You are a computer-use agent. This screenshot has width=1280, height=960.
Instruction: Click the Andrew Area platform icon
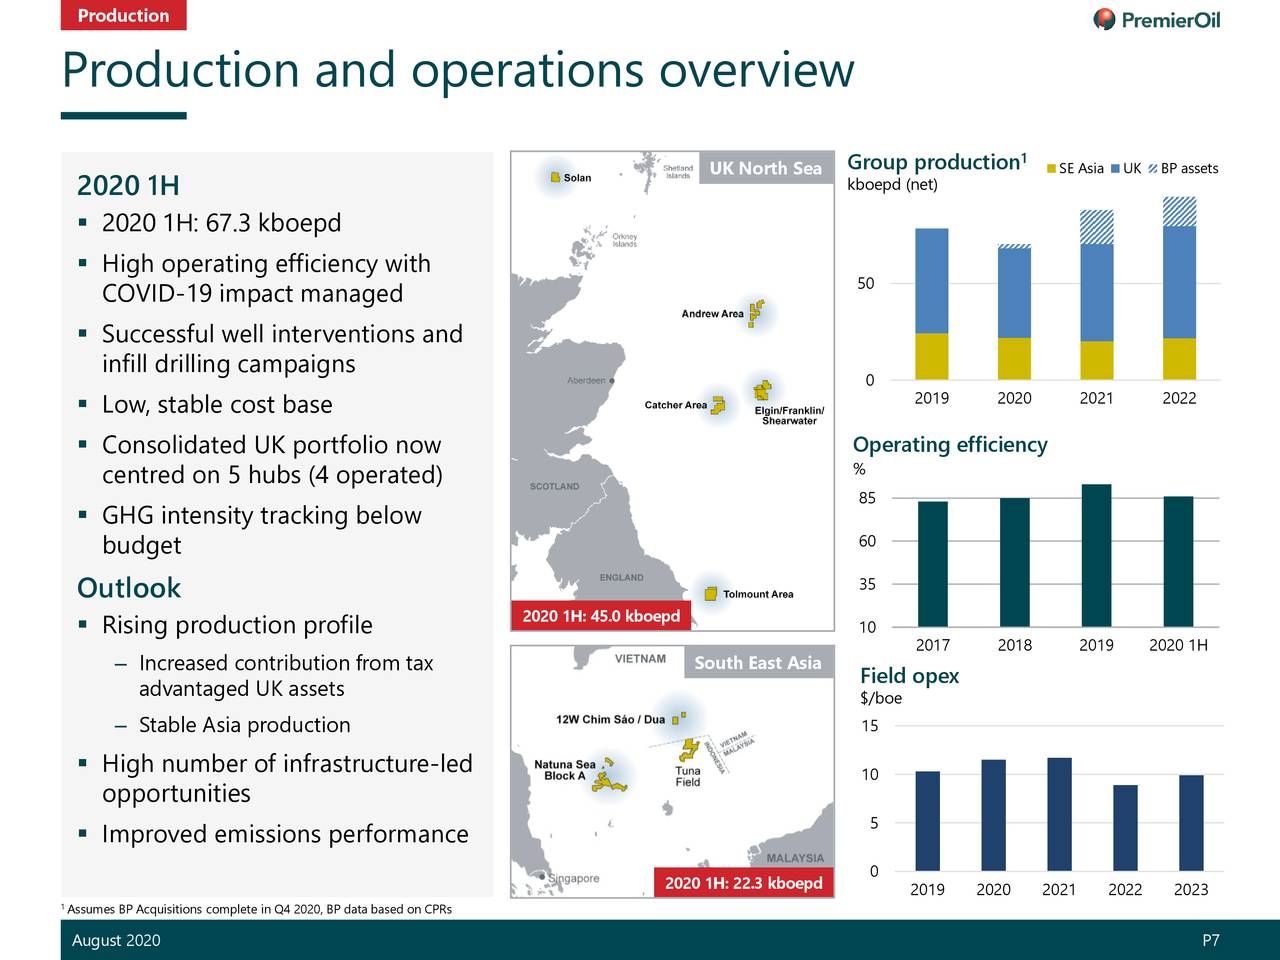(755, 311)
